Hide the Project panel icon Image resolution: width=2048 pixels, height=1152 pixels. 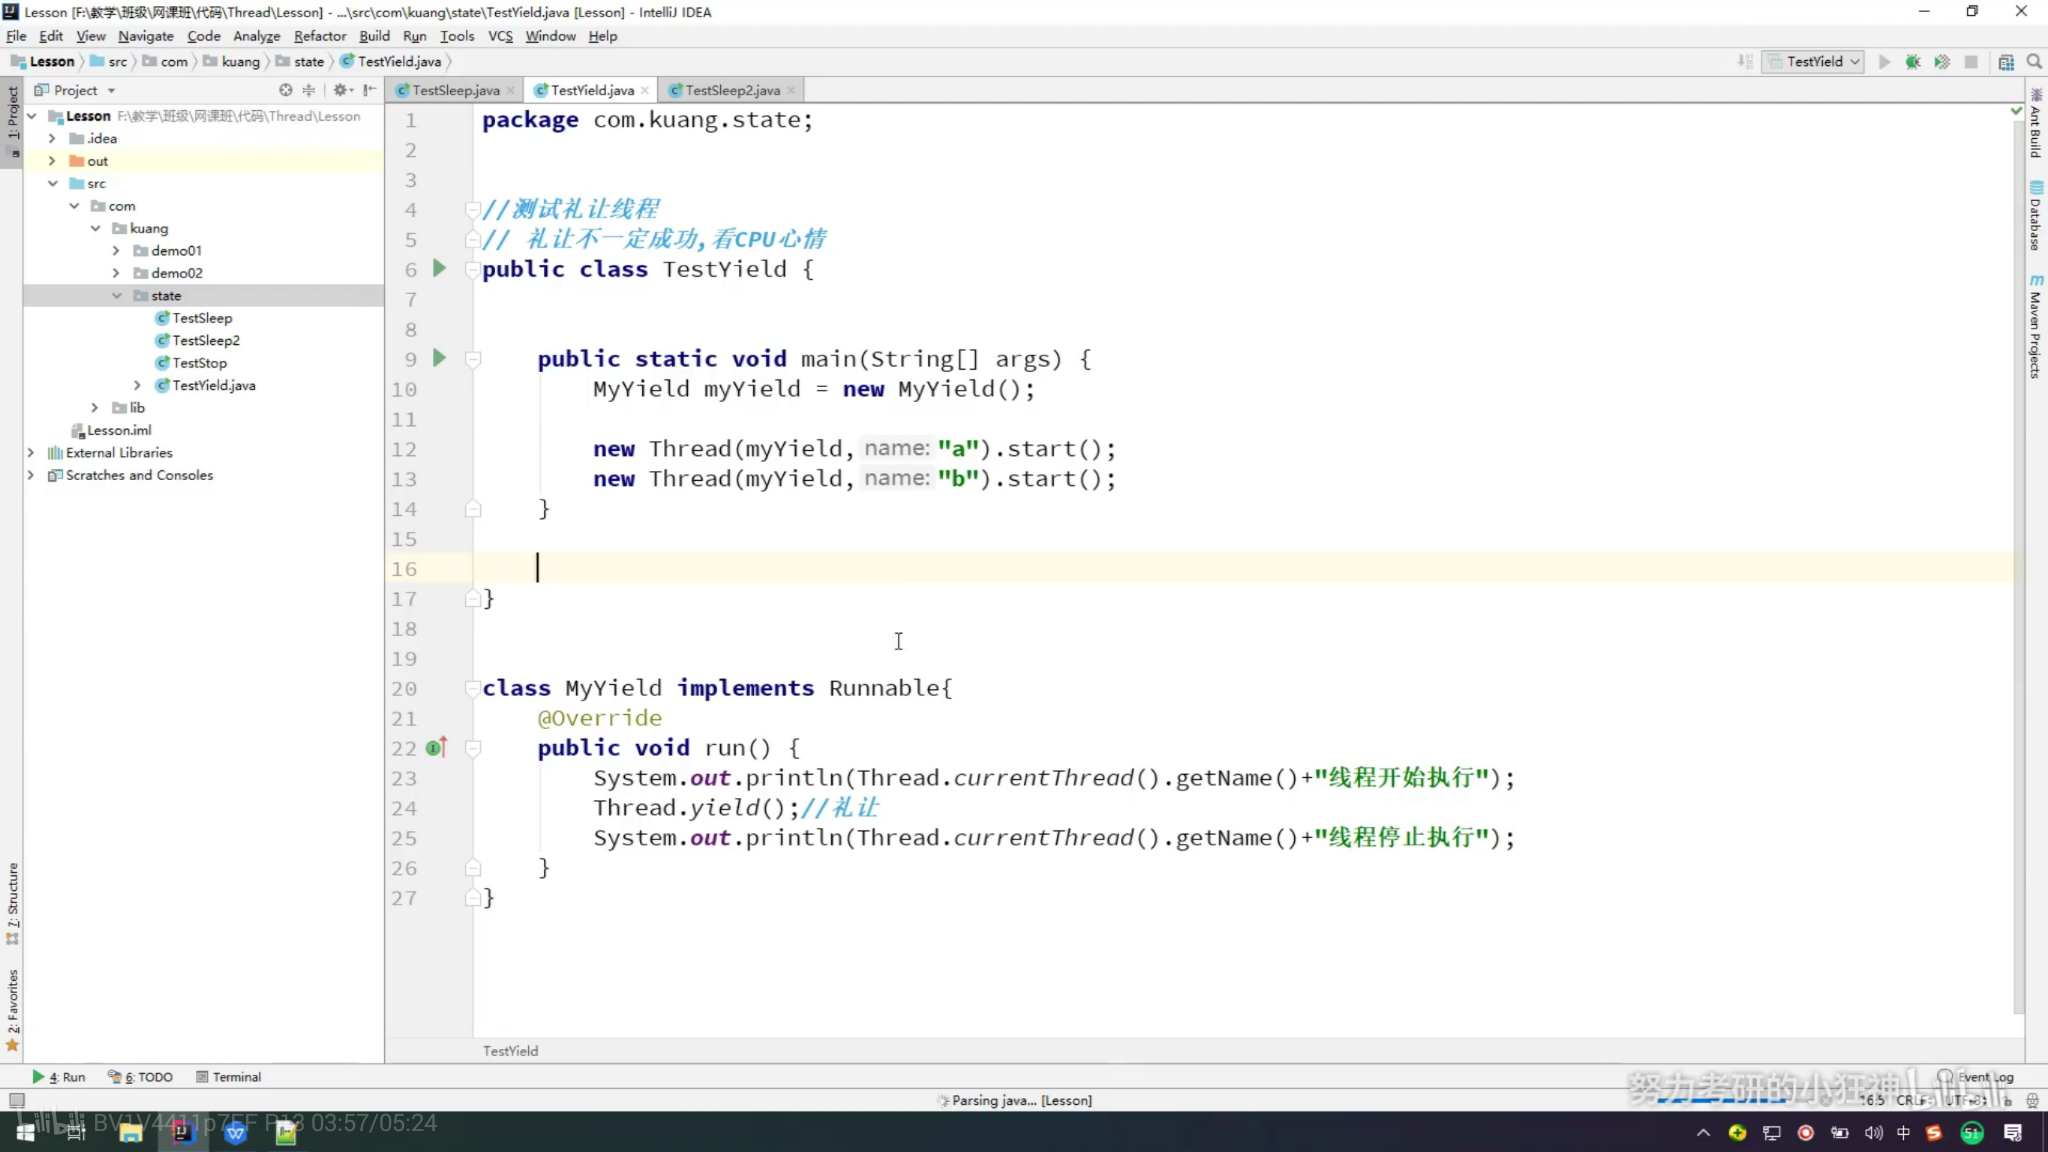(370, 90)
